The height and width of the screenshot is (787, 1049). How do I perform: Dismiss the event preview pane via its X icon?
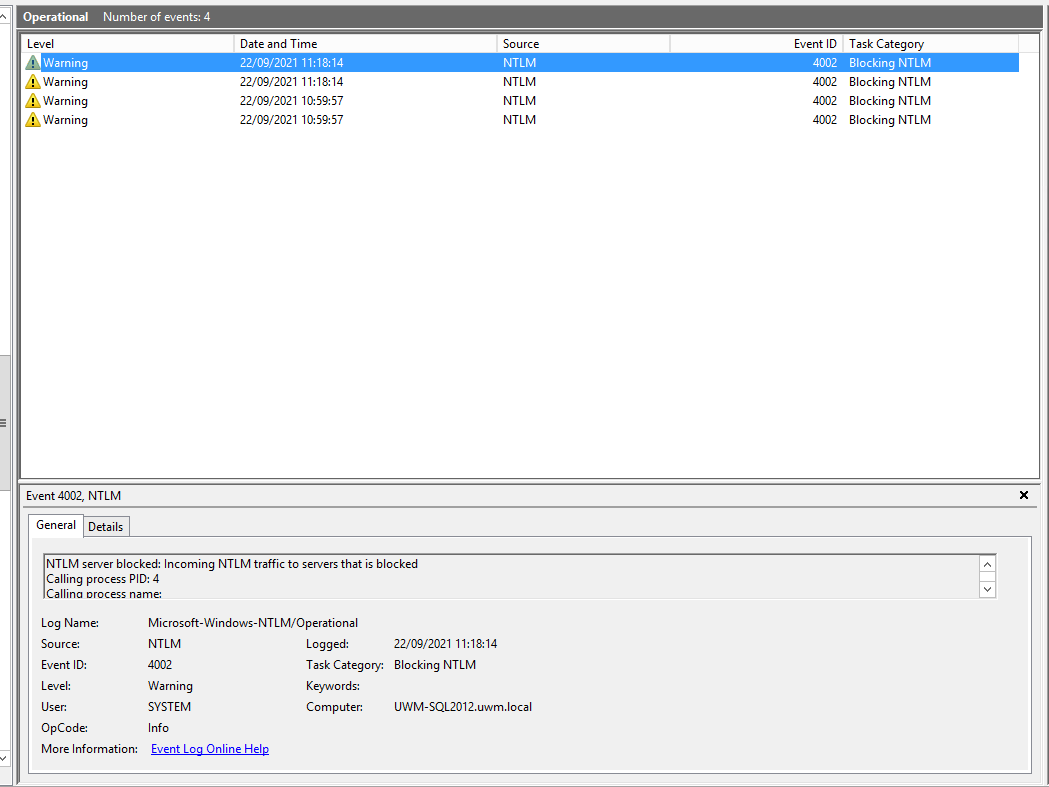(1024, 494)
